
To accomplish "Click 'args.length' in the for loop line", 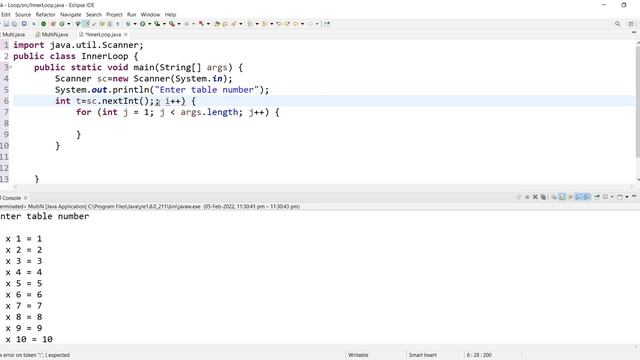I will (209, 112).
